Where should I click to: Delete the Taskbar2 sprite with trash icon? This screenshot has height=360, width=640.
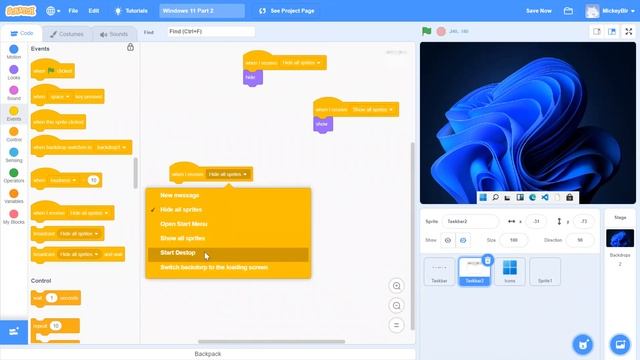[x=487, y=260]
